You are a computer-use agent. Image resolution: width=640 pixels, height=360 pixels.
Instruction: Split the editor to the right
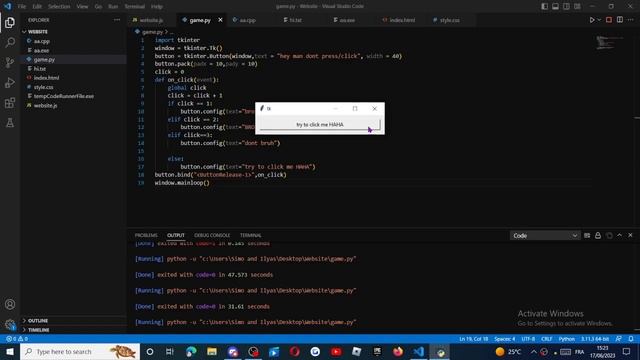[620, 20]
